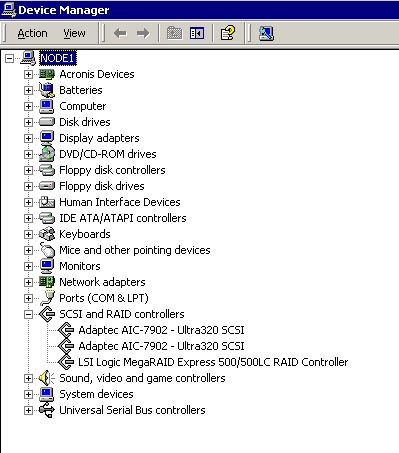Click the Help question mark toolbar icon
This screenshot has height=453, width=399.
coord(228,33)
